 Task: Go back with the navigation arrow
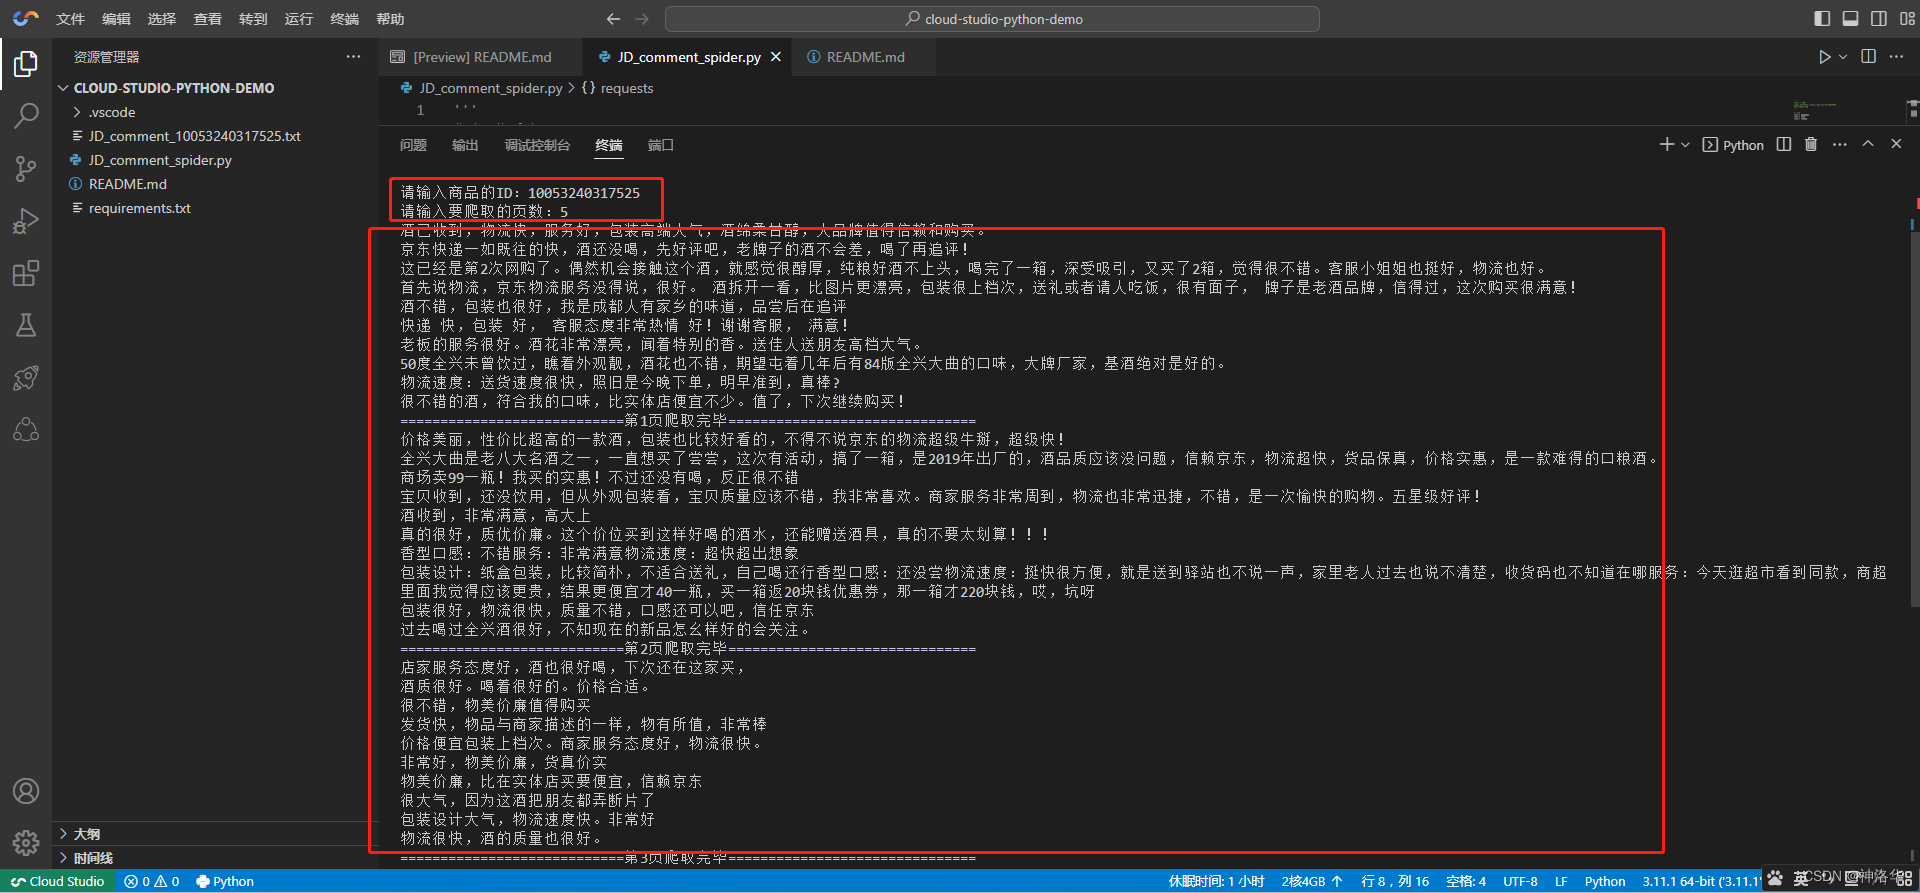(x=613, y=19)
